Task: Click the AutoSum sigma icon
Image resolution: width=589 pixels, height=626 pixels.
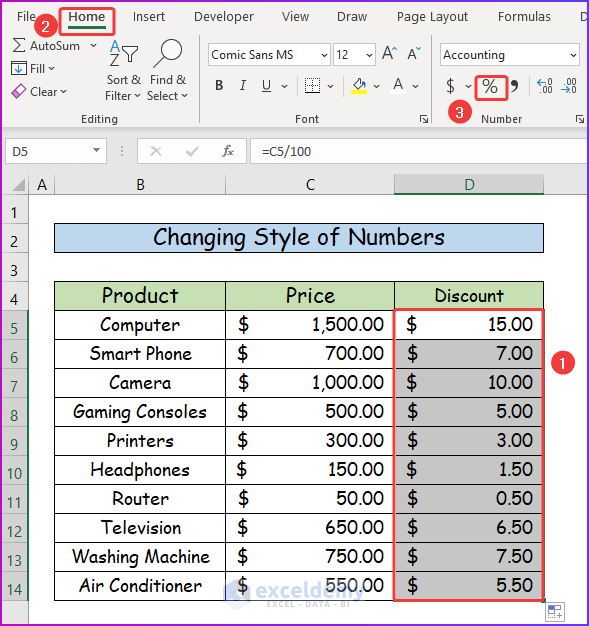Action: click(x=18, y=46)
